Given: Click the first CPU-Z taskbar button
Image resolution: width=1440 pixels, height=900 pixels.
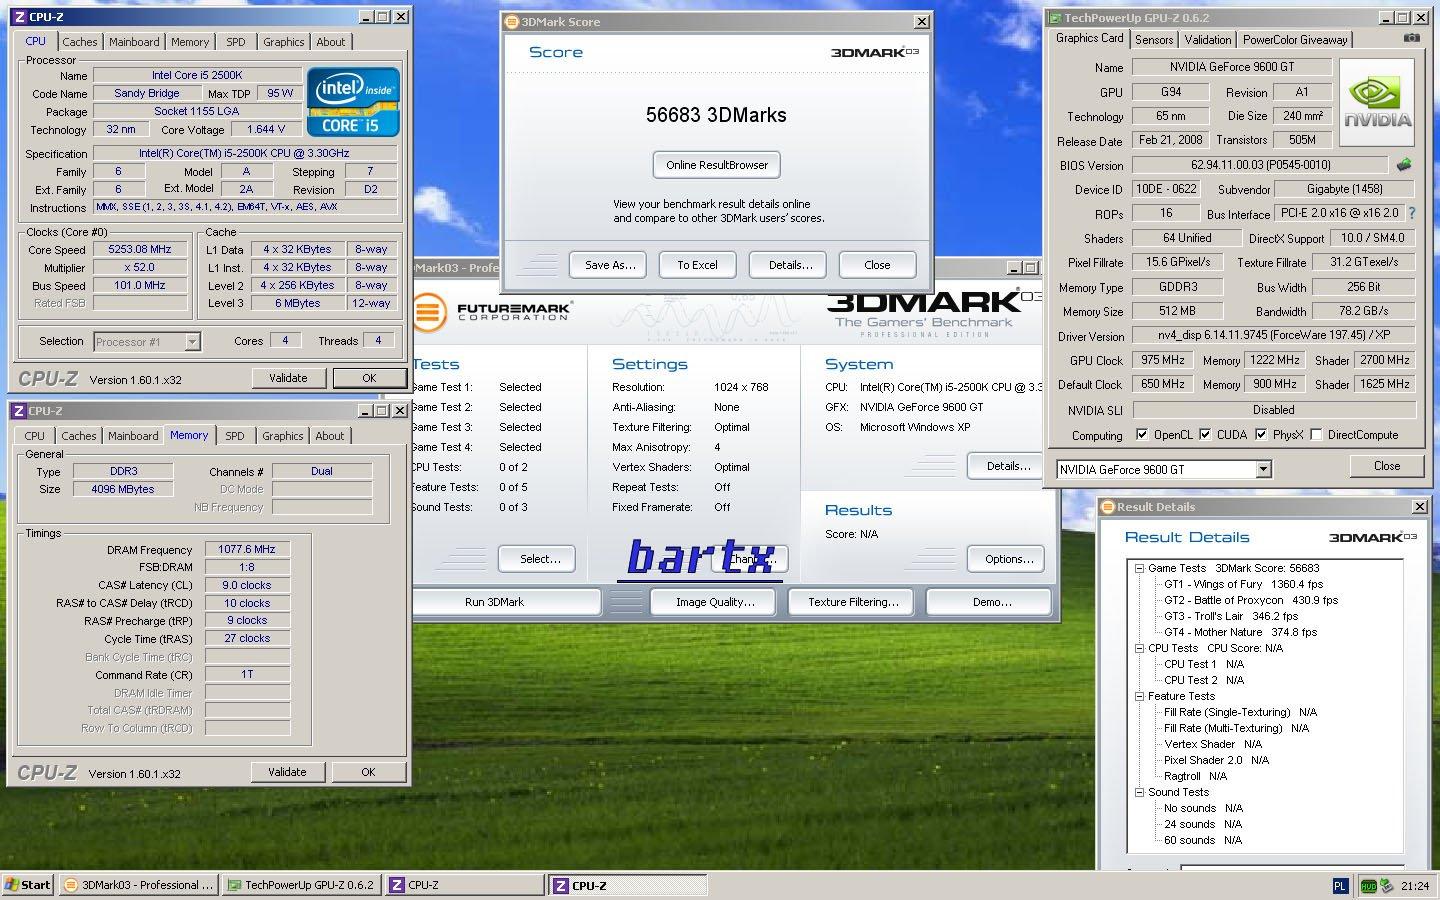Looking at the screenshot, I should point(464,884).
